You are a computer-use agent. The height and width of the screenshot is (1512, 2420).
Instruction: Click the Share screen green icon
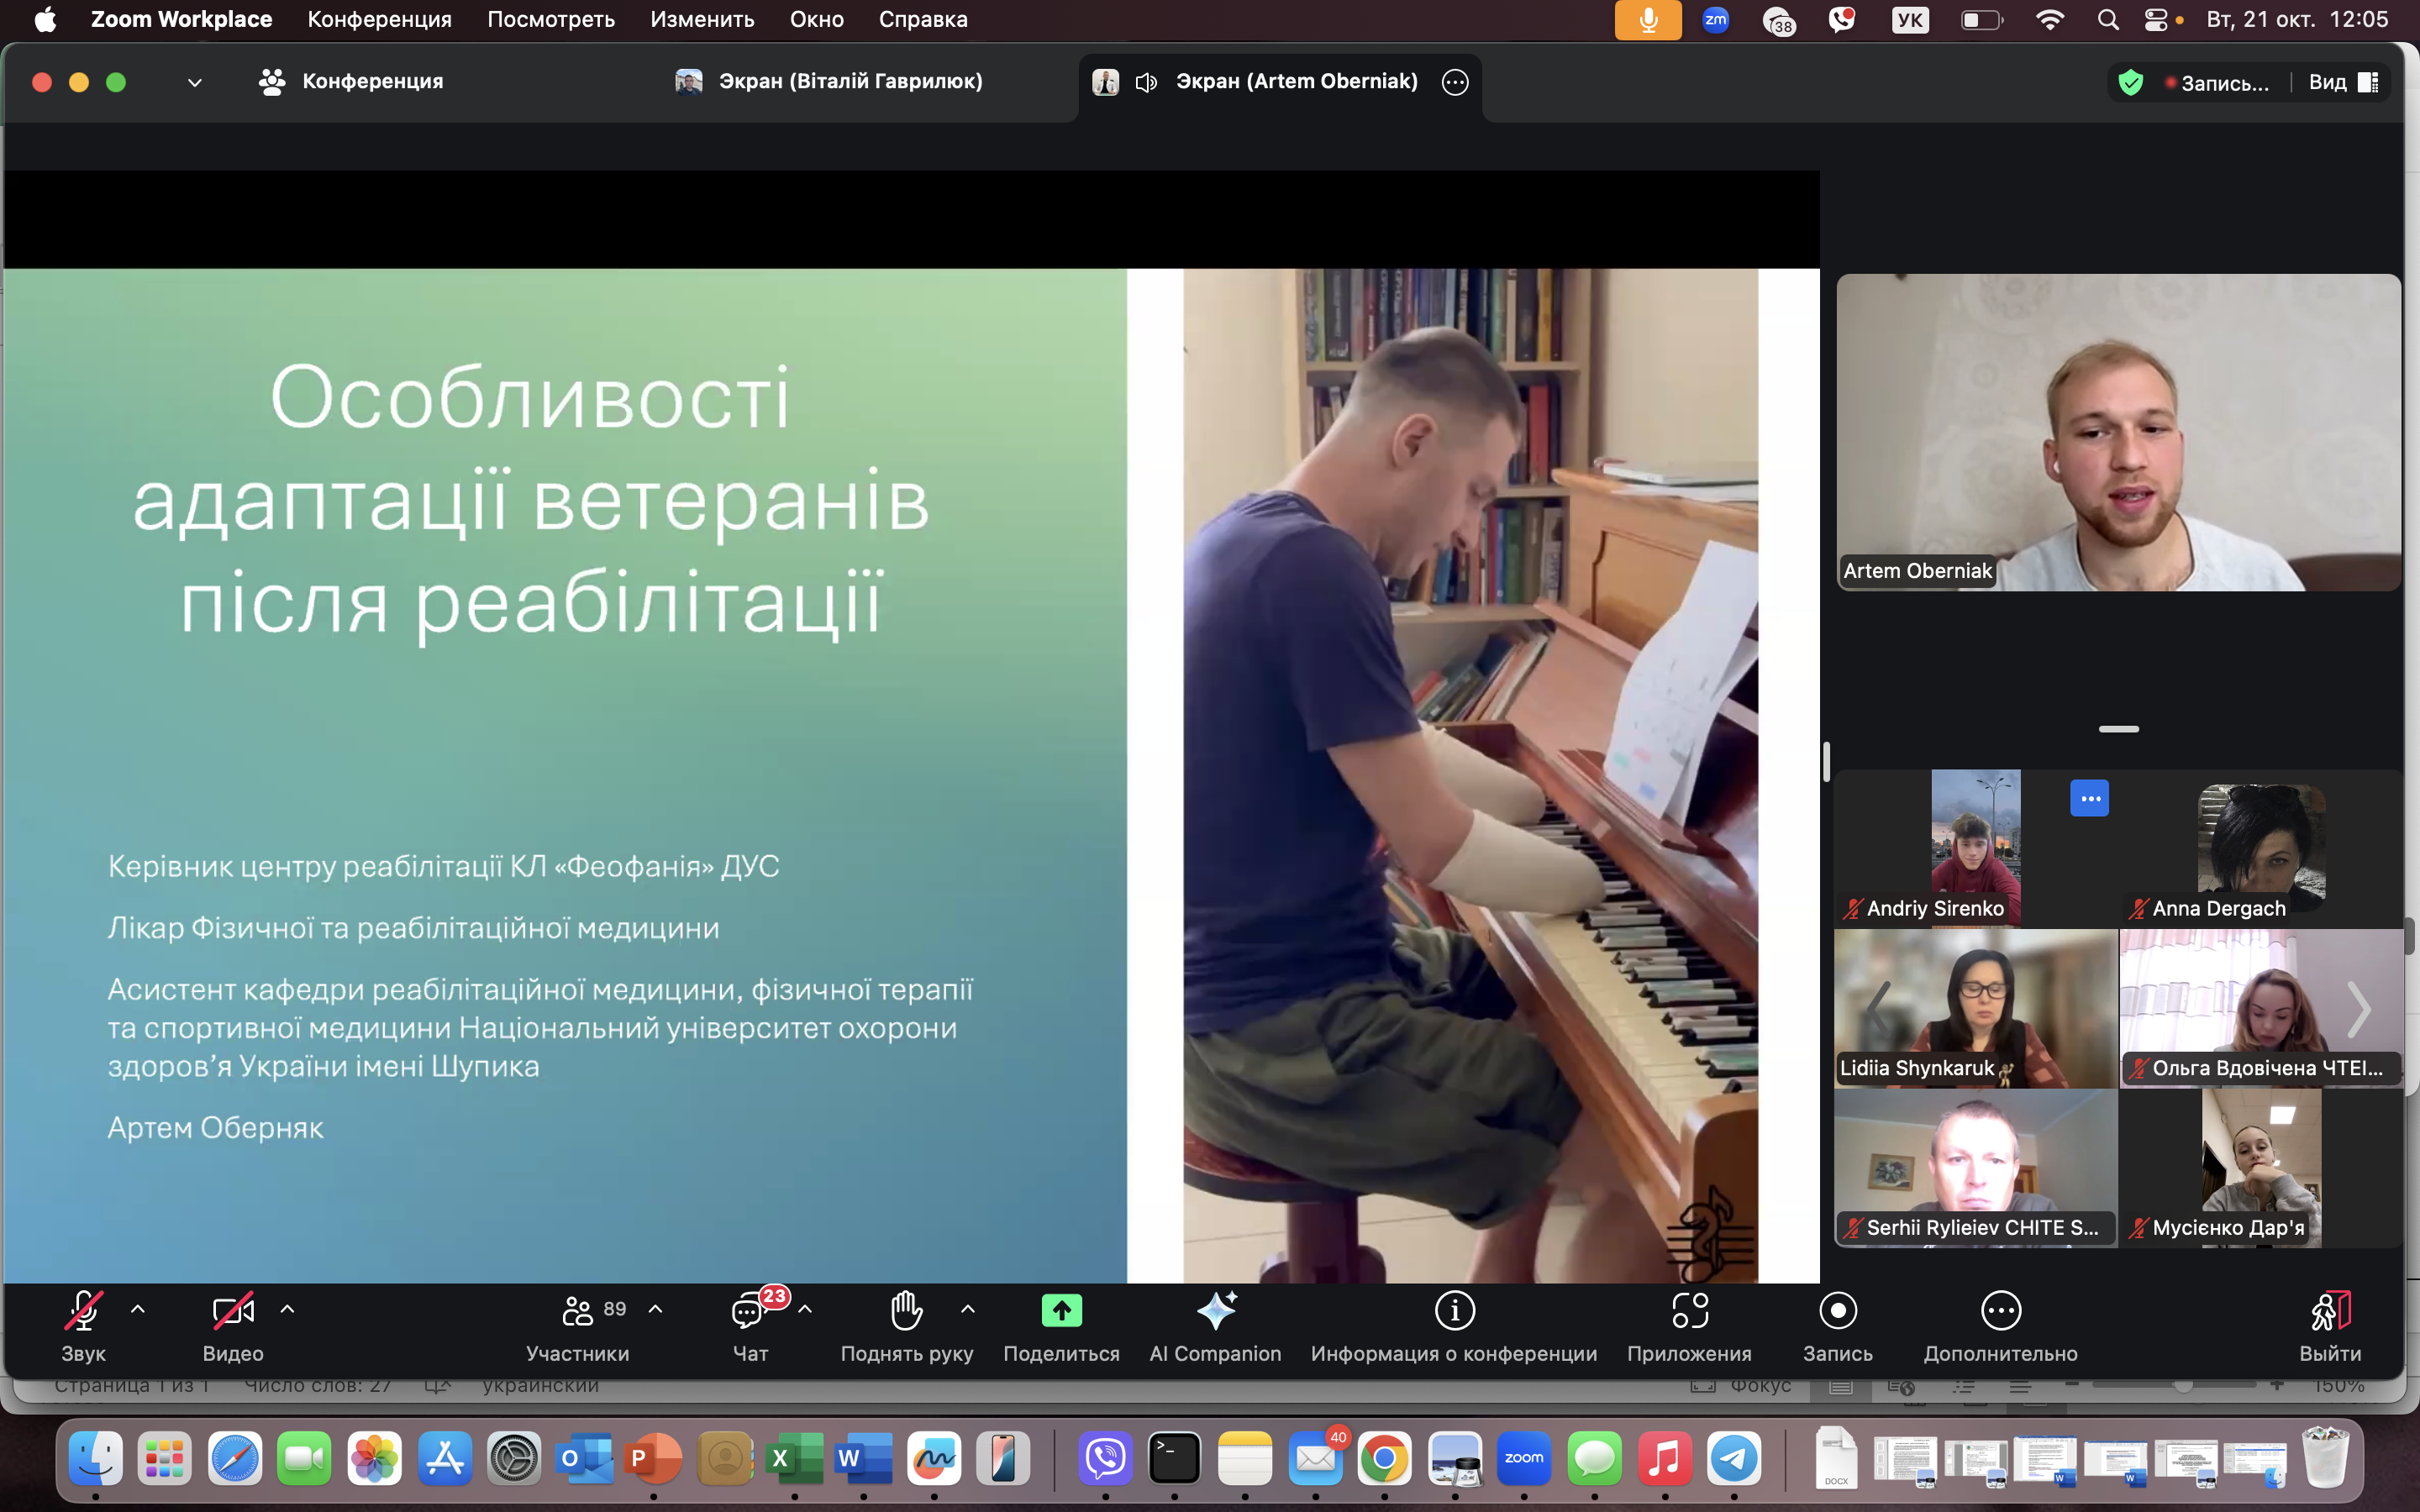[x=1061, y=1311]
